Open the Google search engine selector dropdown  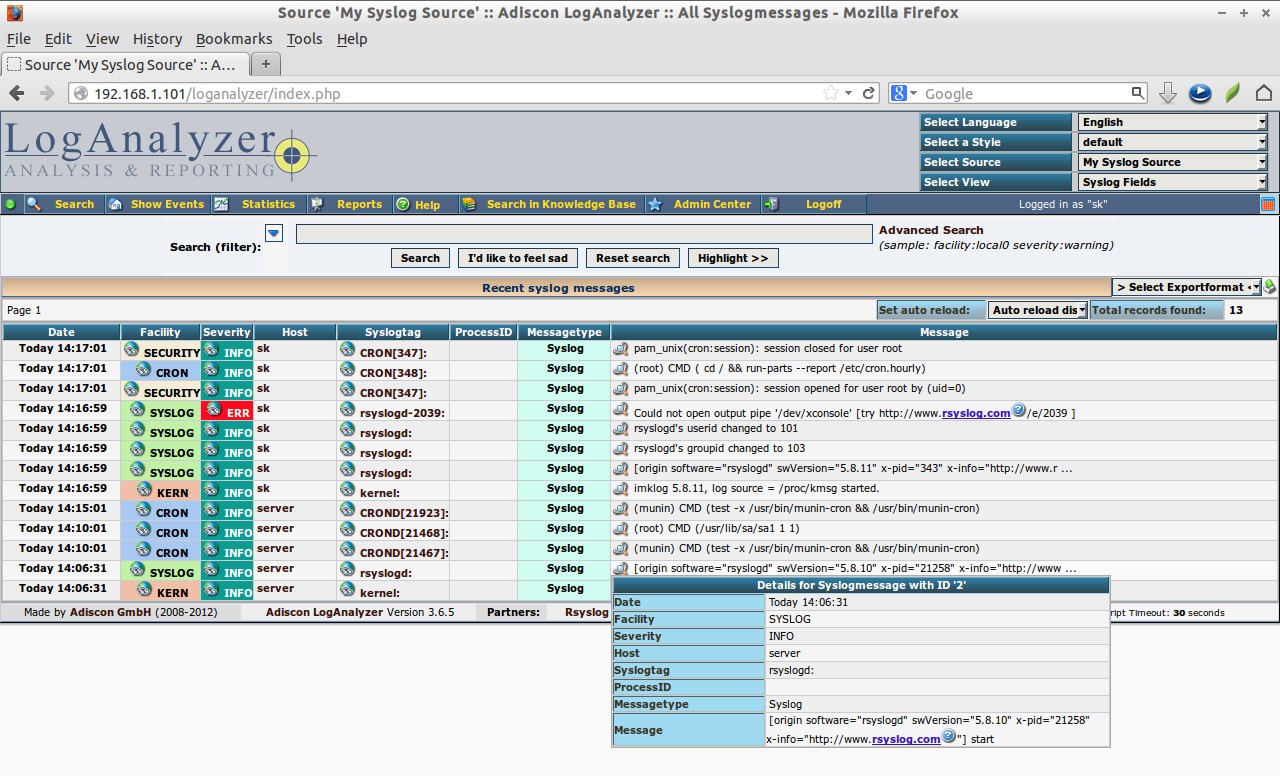tap(904, 93)
